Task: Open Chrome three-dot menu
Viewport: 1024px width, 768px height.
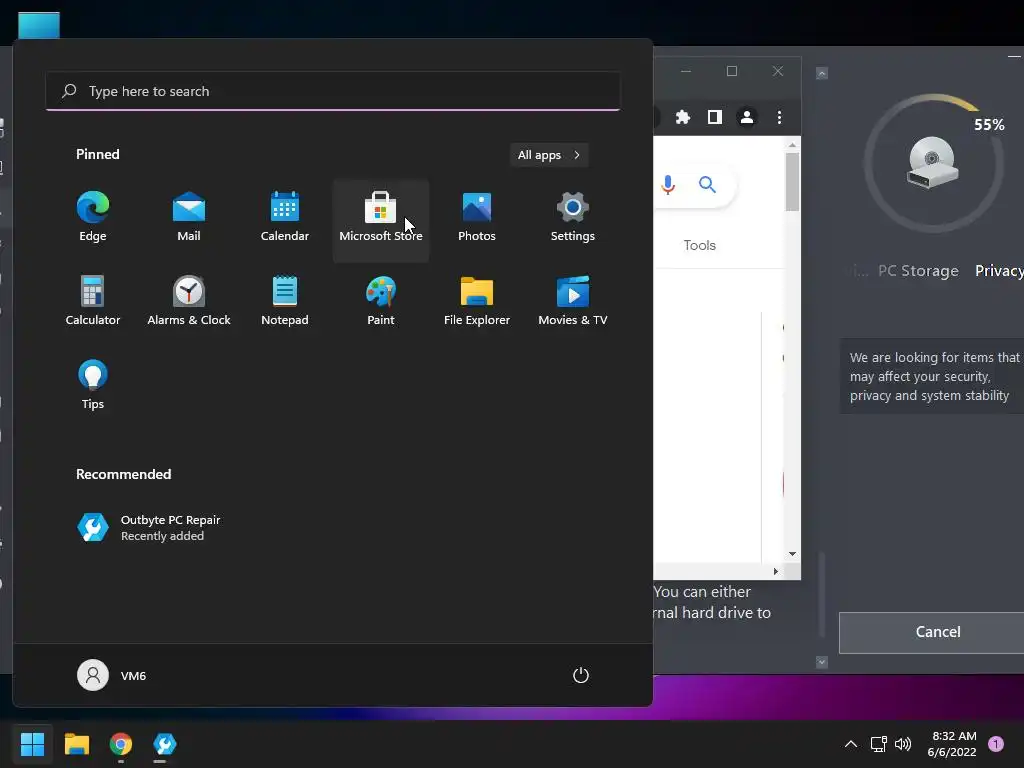Action: tap(779, 117)
